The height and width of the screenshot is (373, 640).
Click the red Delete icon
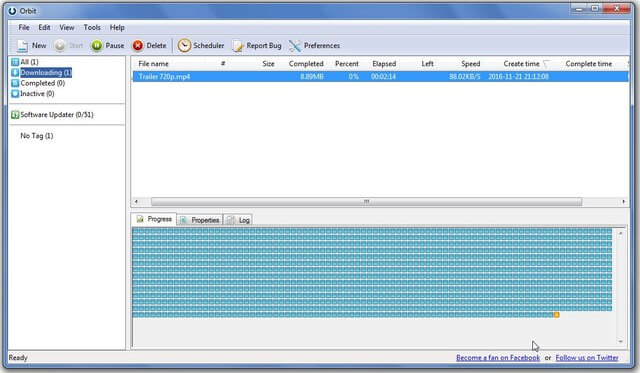pyautogui.click(x=138, y=46)
